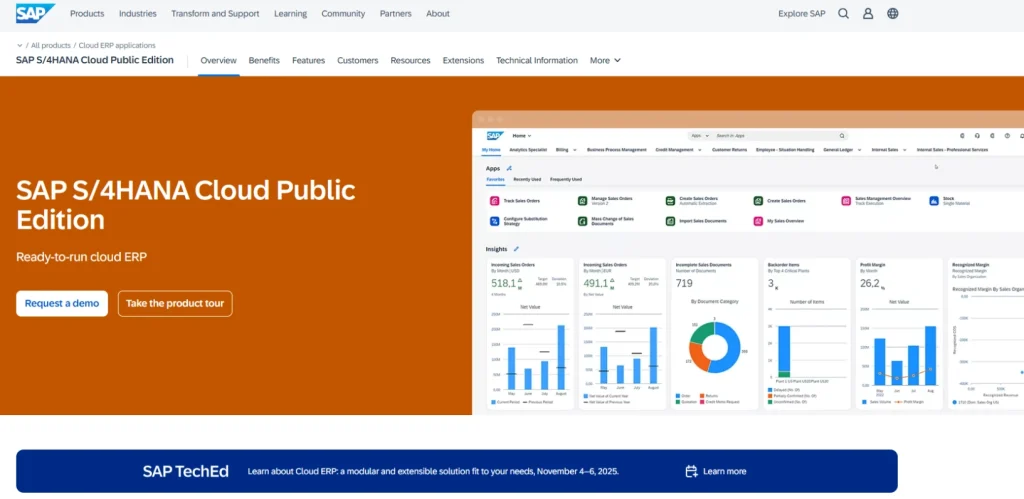Click the Create Sales Orders Automatic Extraction icon
1024x499 pixels.
tap(670, 201)
